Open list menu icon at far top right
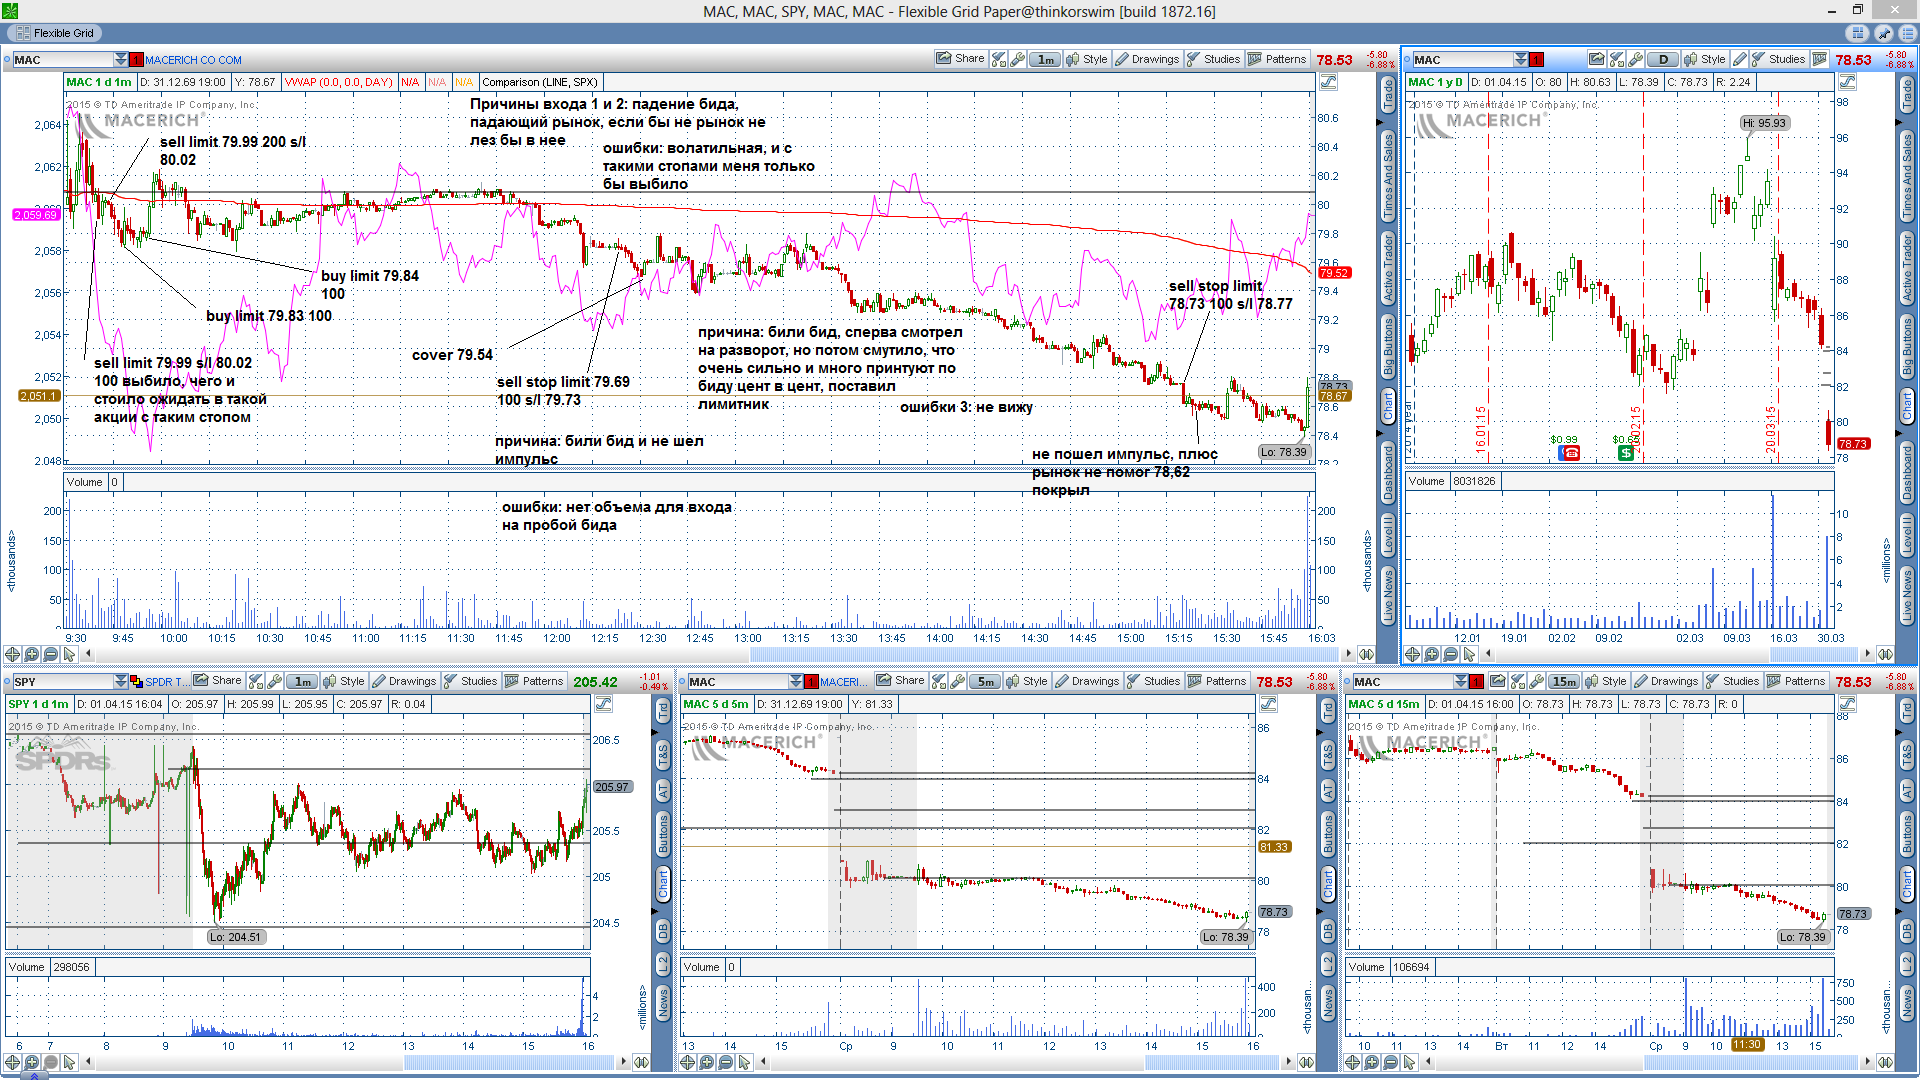This screenshot has width=1920, height=1080. tap(1907, 33)
